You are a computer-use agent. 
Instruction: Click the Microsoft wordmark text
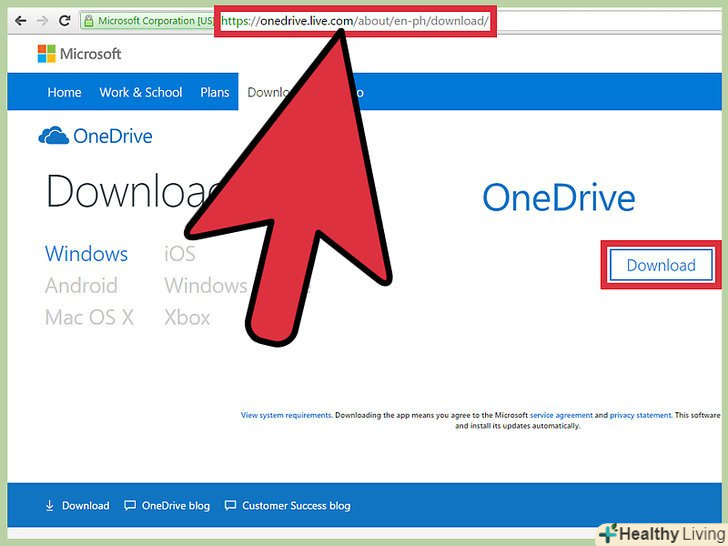click(x=91, y=54)
